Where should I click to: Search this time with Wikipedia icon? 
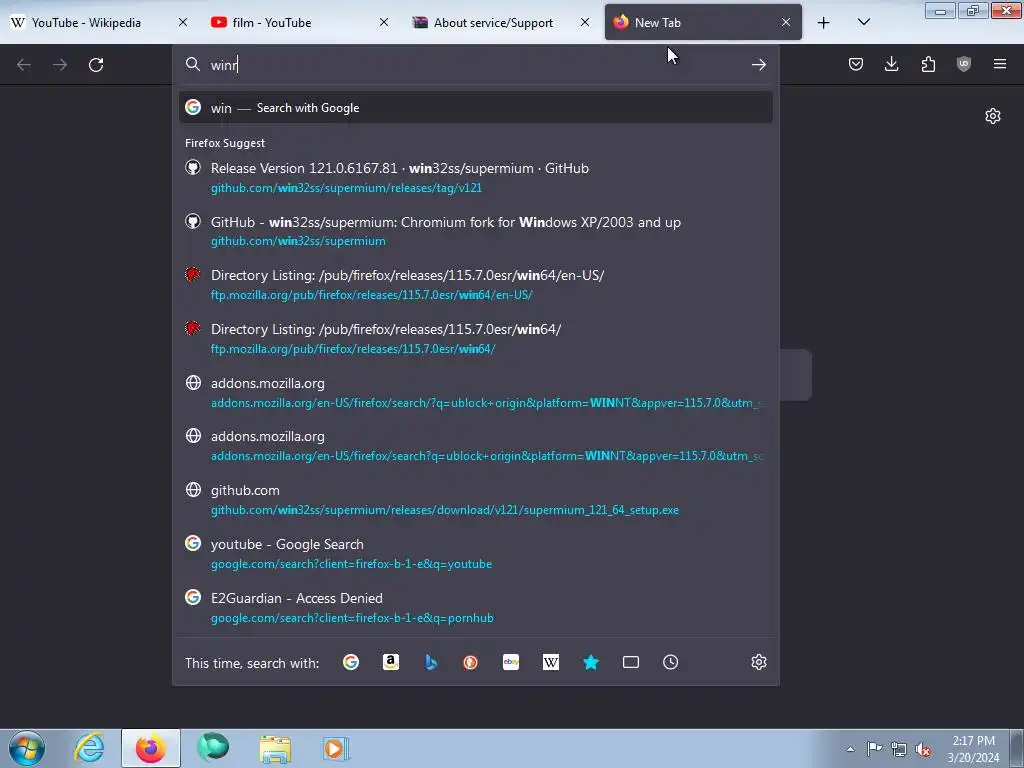(551, 662)
